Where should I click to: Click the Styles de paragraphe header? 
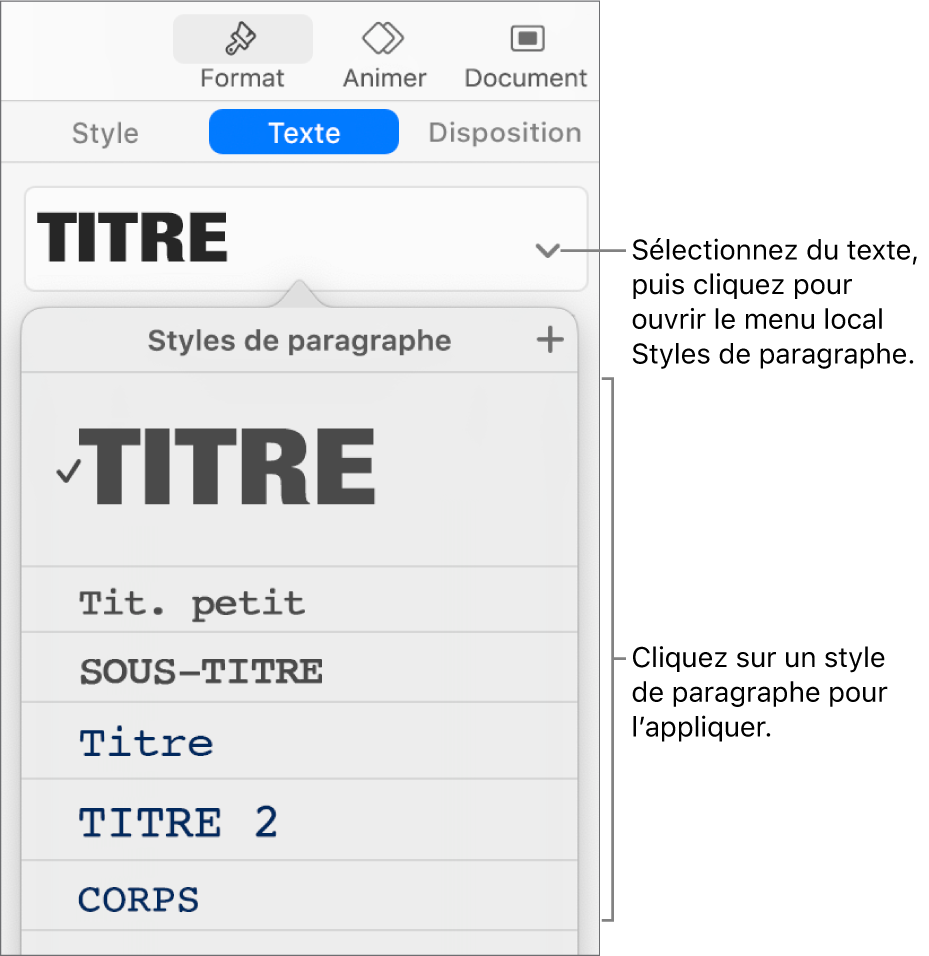click(x=299, y=341)
